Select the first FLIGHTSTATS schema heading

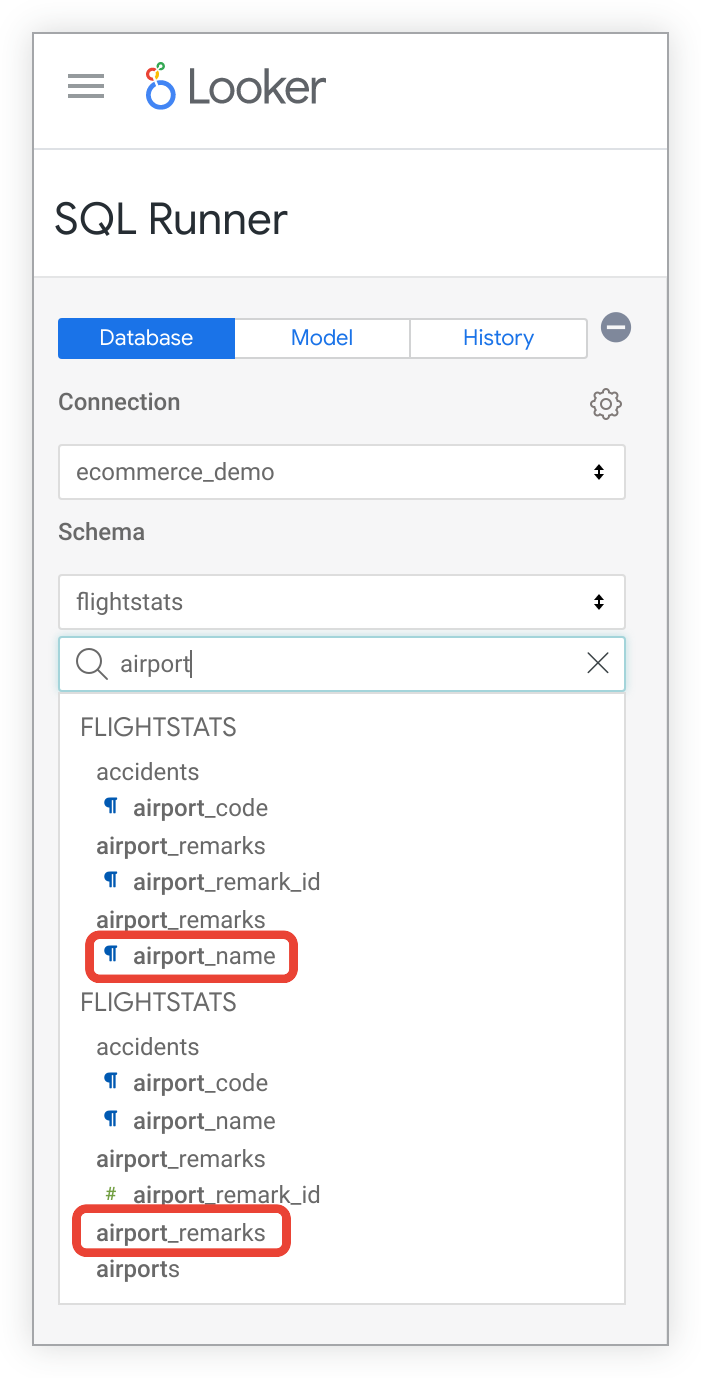click(159, 727)
